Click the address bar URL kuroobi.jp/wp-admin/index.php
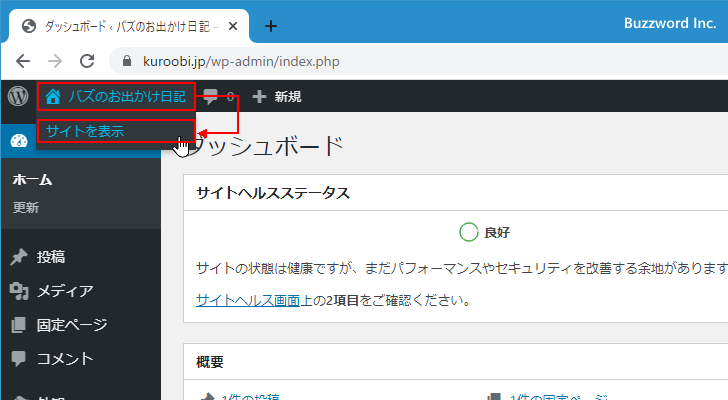The height and width of the screenshot is (400, 728). [241, 61]
